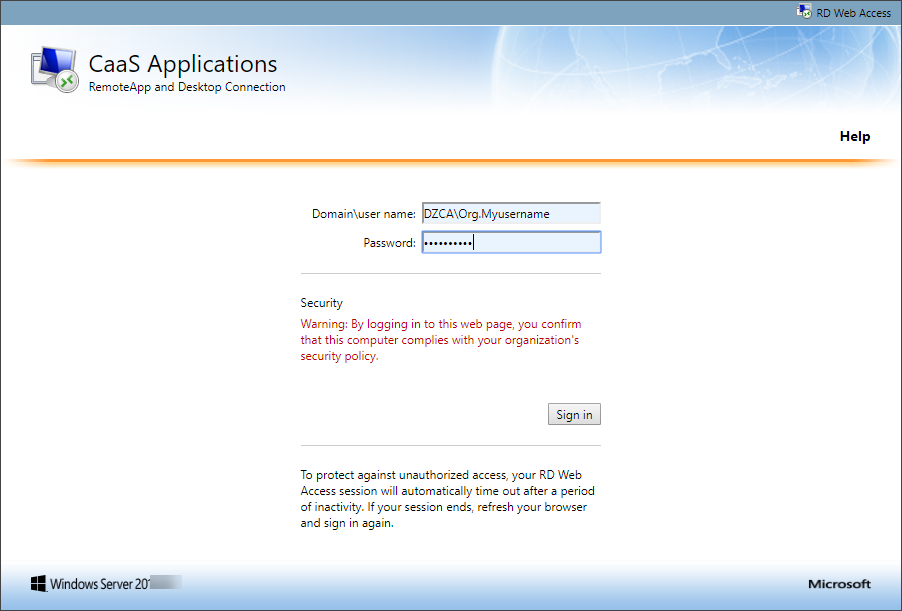Screen dimensions: 902x611
Task: Focus the Password input field
Action: 510,243
